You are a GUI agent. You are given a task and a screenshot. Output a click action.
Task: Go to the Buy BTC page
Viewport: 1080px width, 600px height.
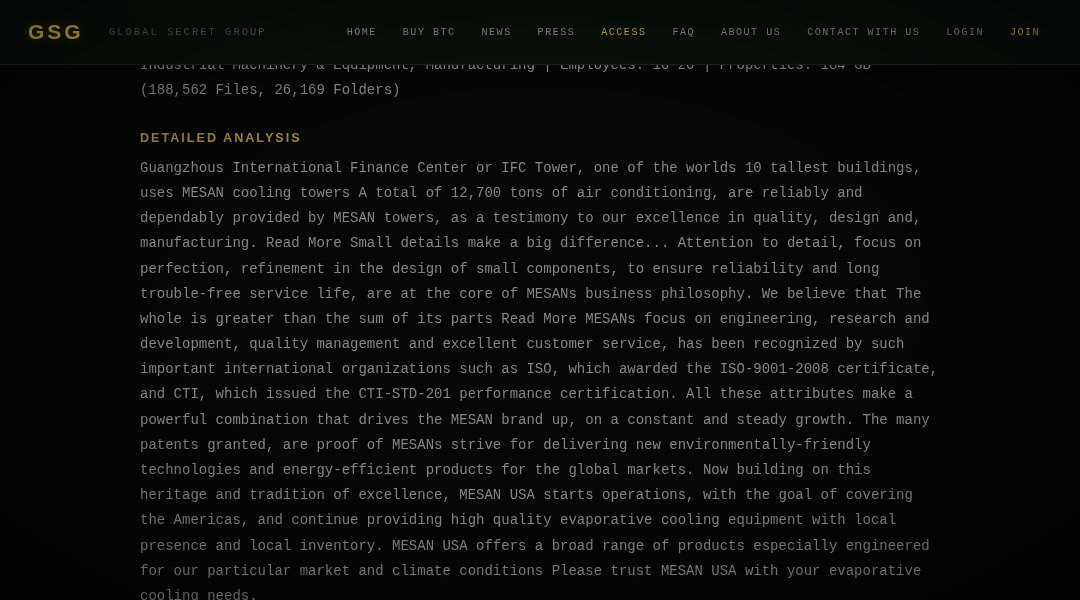pyautogui.click(x=428, y=32)
